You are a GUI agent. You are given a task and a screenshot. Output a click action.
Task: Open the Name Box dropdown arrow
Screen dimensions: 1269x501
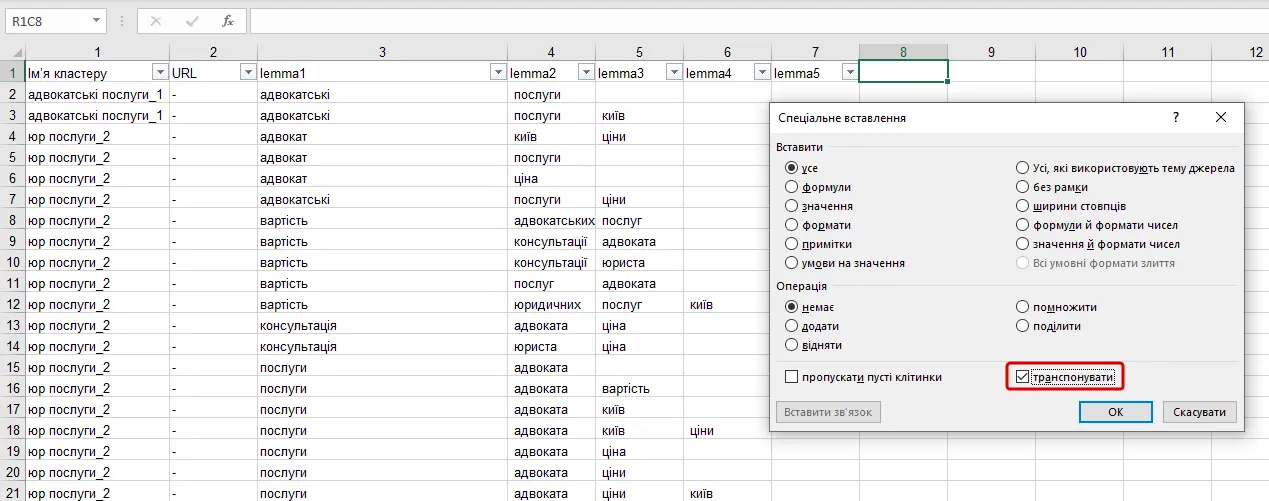[96, 20]
